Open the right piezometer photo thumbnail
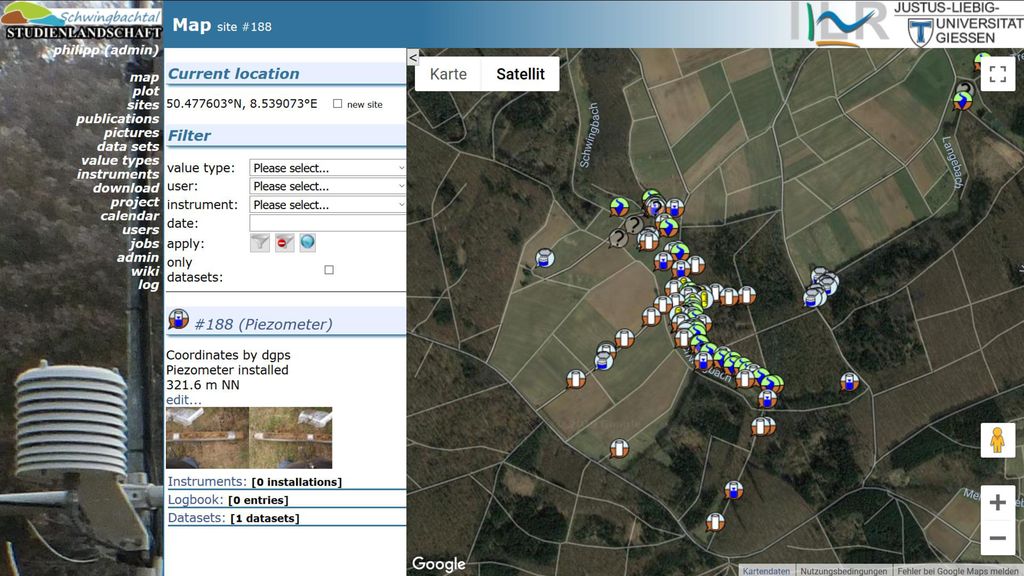 pyautogui.click(x=291, y=438)
